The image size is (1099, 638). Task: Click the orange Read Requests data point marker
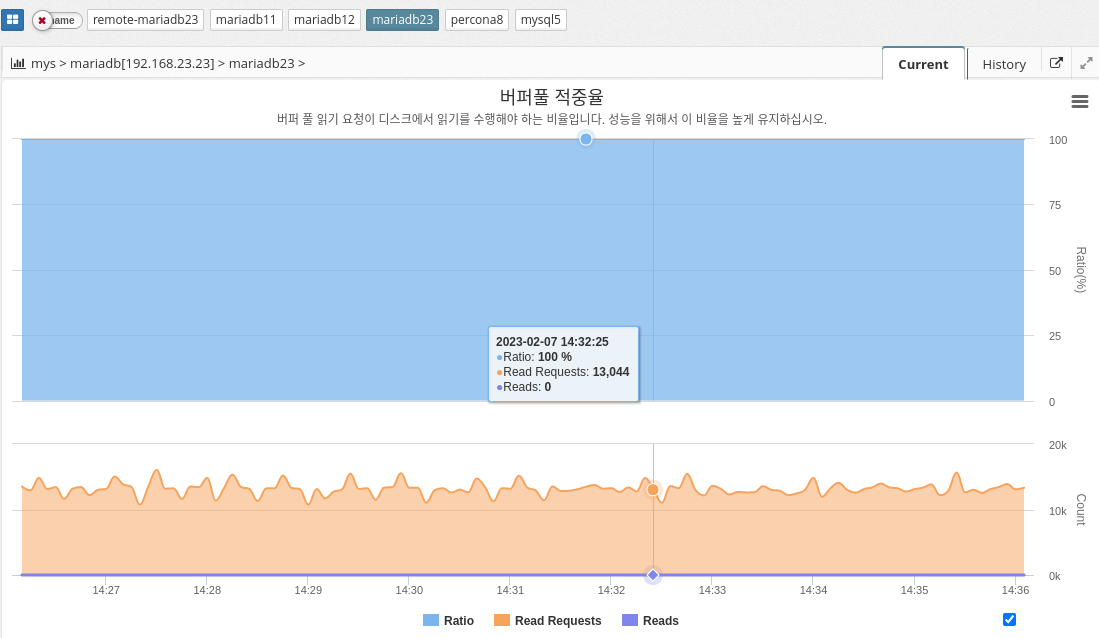[x=653, y=490]
